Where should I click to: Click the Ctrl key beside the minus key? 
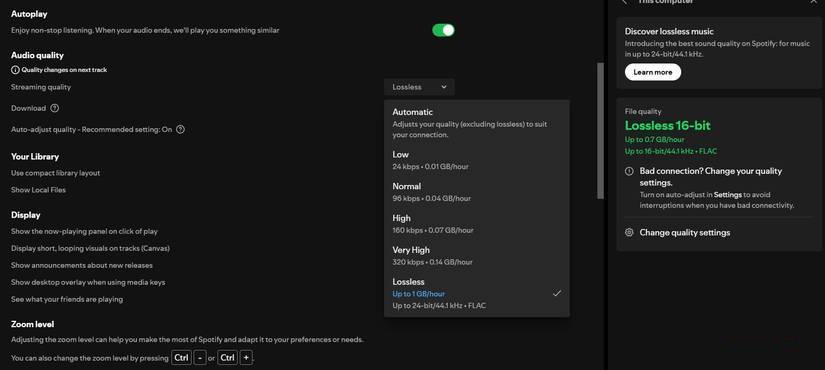coord(181,358)
